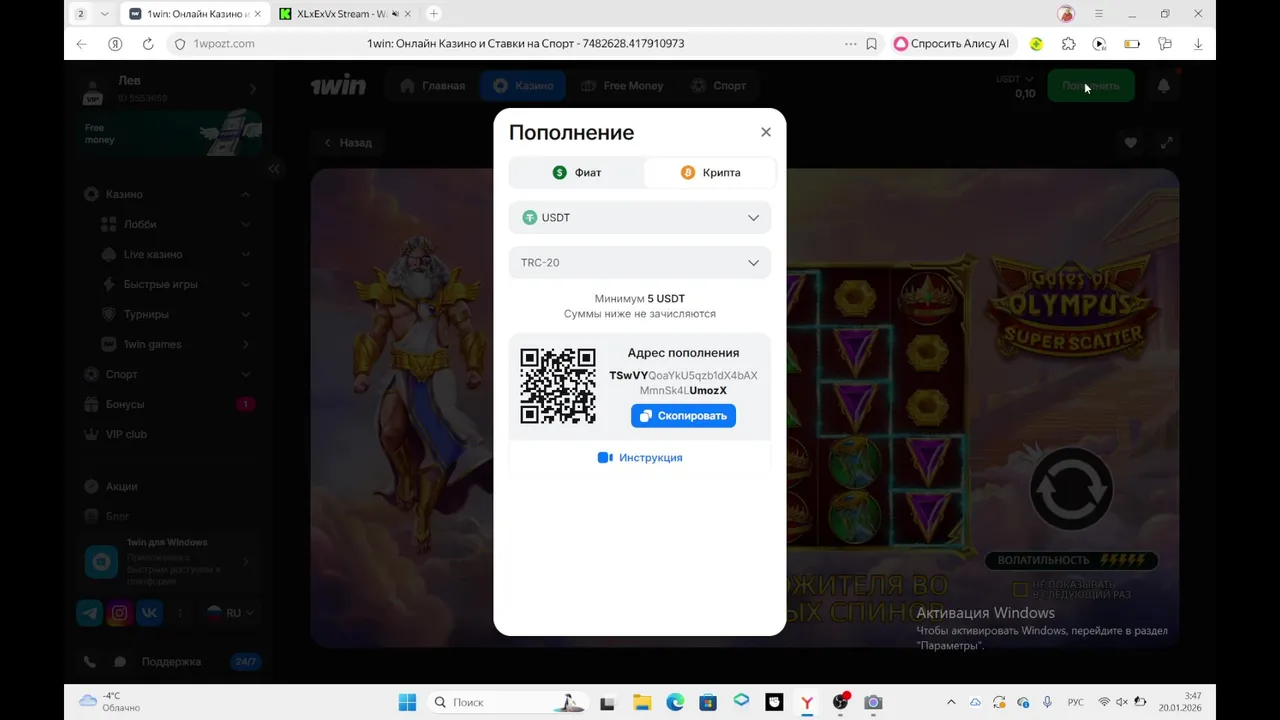Open the Instagram social icon
Screen dimensions: 1280x720
click(x=119, y=613)
